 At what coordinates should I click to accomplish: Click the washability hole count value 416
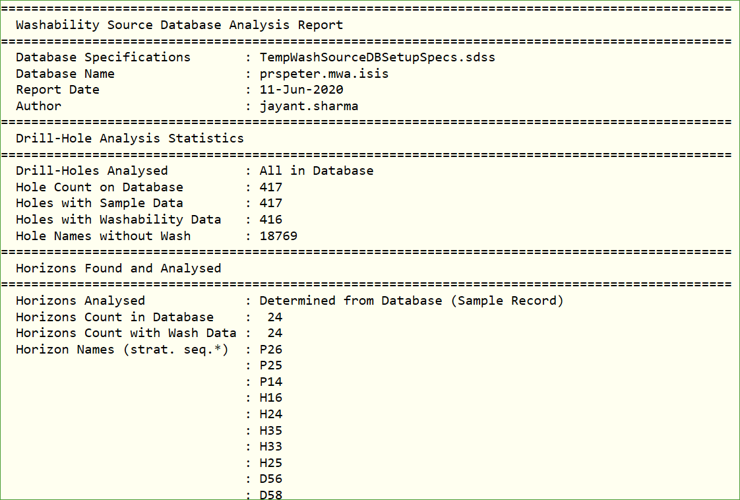point(270,219)
